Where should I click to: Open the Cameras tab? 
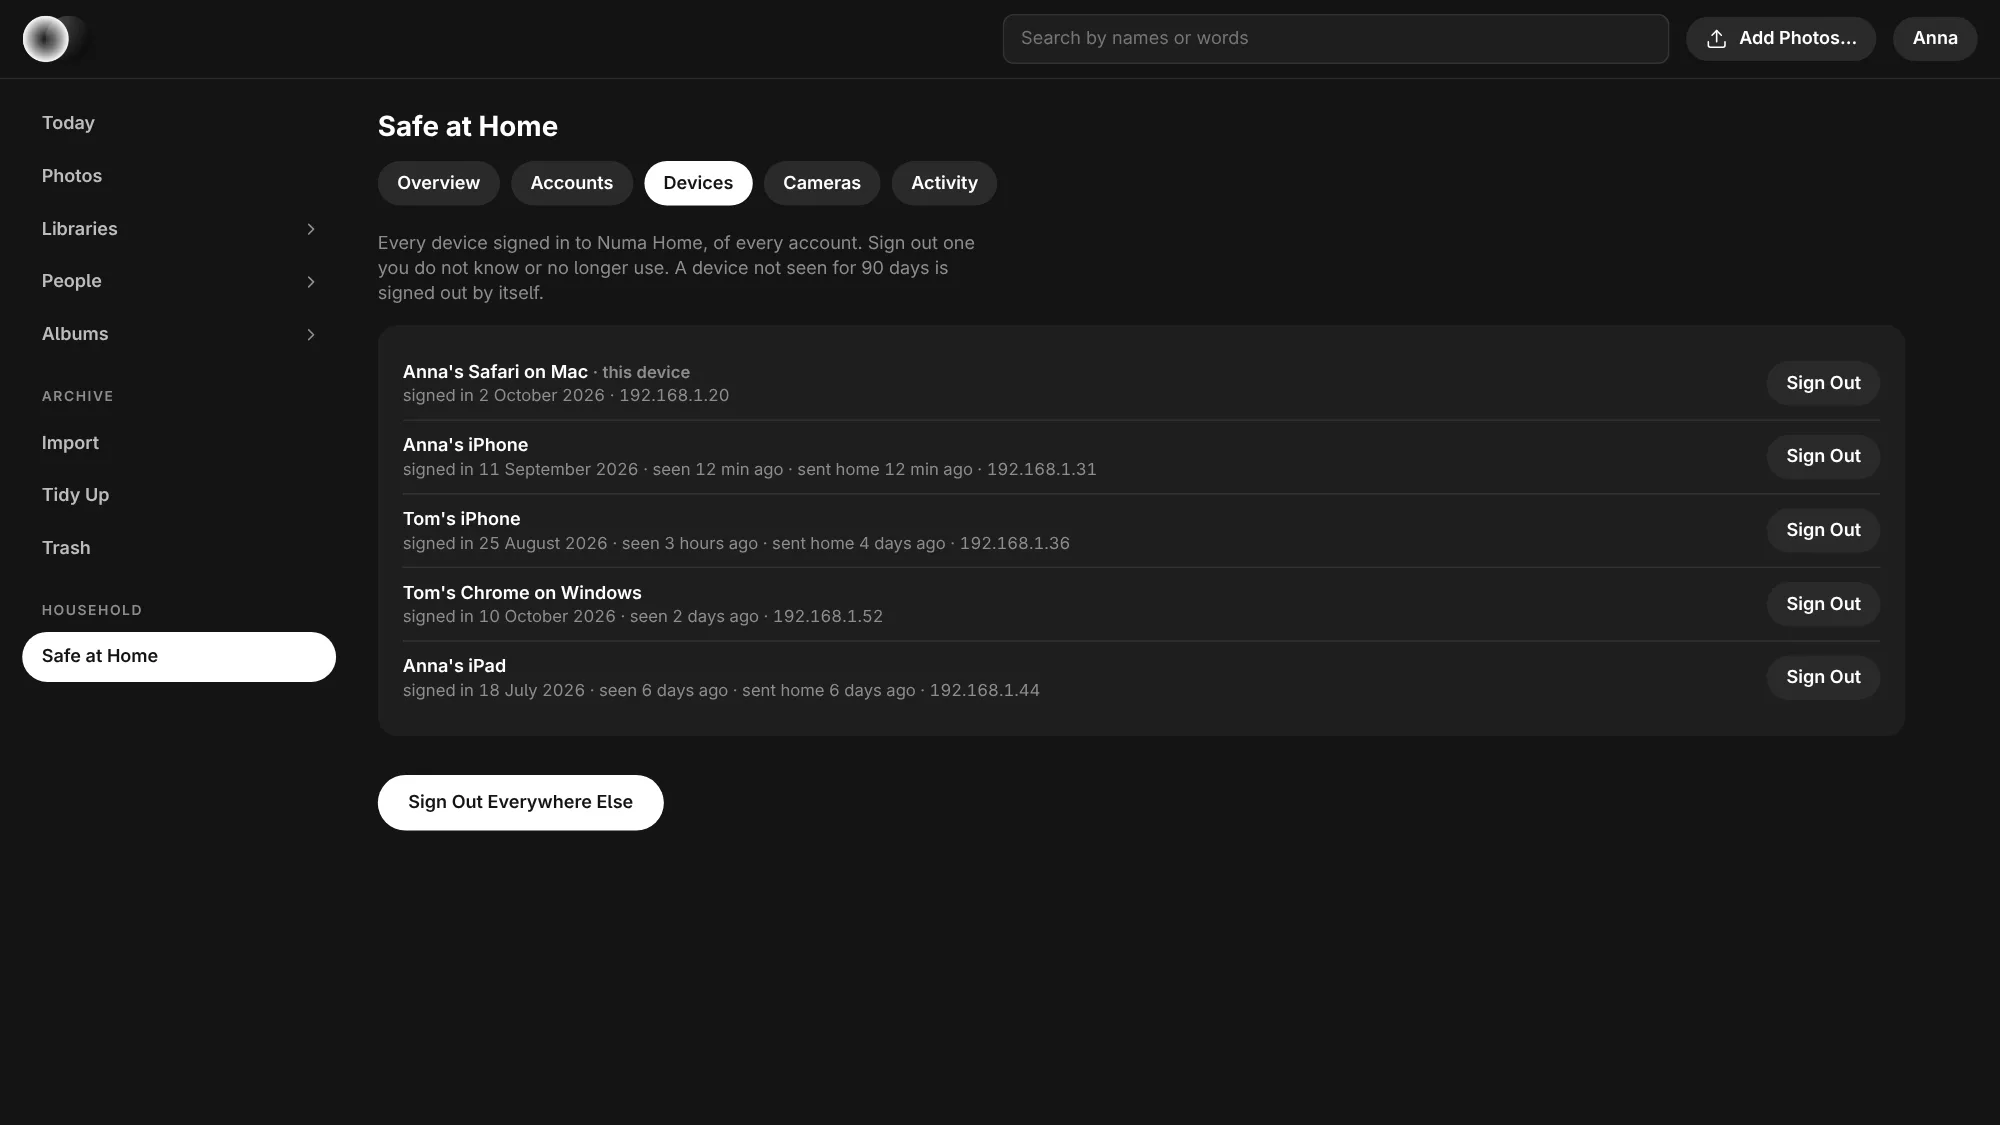(821, 183)
